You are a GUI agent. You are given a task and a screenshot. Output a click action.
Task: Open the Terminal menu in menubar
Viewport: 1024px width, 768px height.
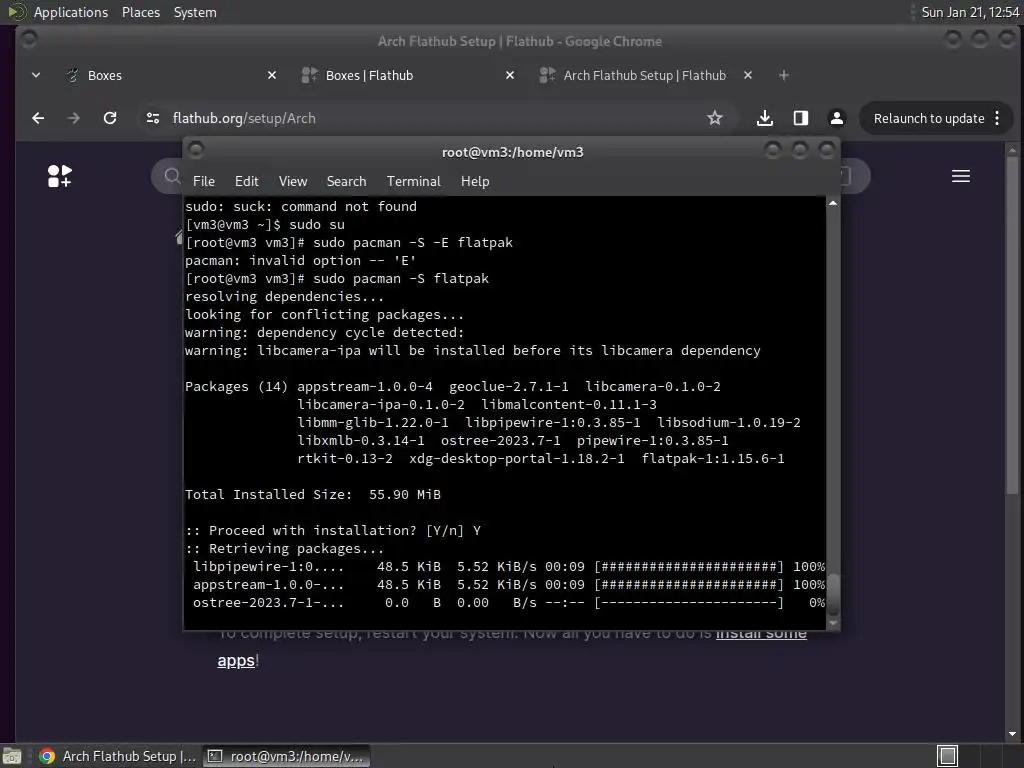[x=413, y=182]
